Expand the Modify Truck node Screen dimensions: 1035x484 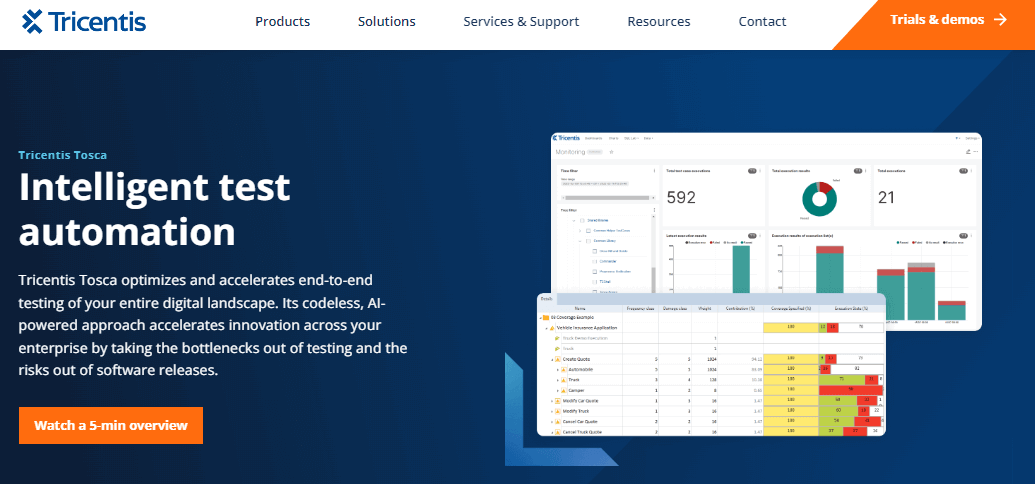click(552, 411)
